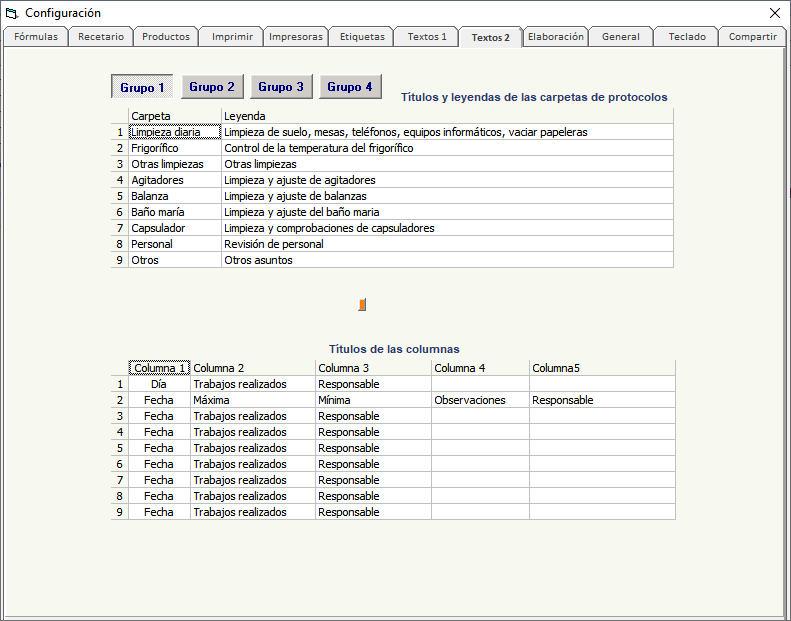Image resolution: width=791 pixels, height=621 pixels.
Task: Click the 'Columna 2' header
Action: (x=253, y=368)
